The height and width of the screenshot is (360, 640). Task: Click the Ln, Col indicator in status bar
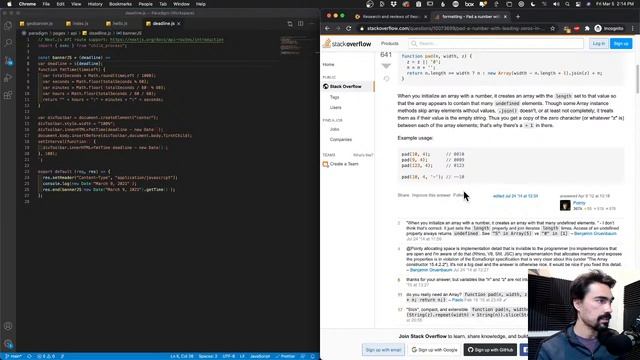click(x=182, y=356)
